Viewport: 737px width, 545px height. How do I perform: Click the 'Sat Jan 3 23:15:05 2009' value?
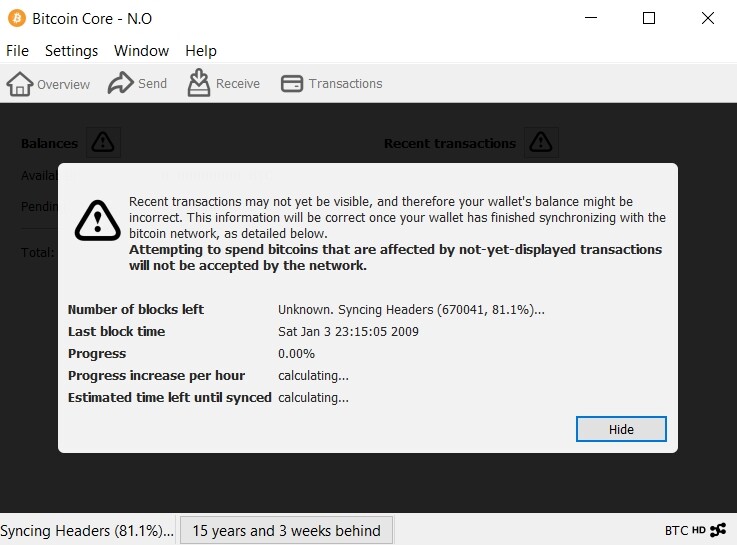pos(348,332)
